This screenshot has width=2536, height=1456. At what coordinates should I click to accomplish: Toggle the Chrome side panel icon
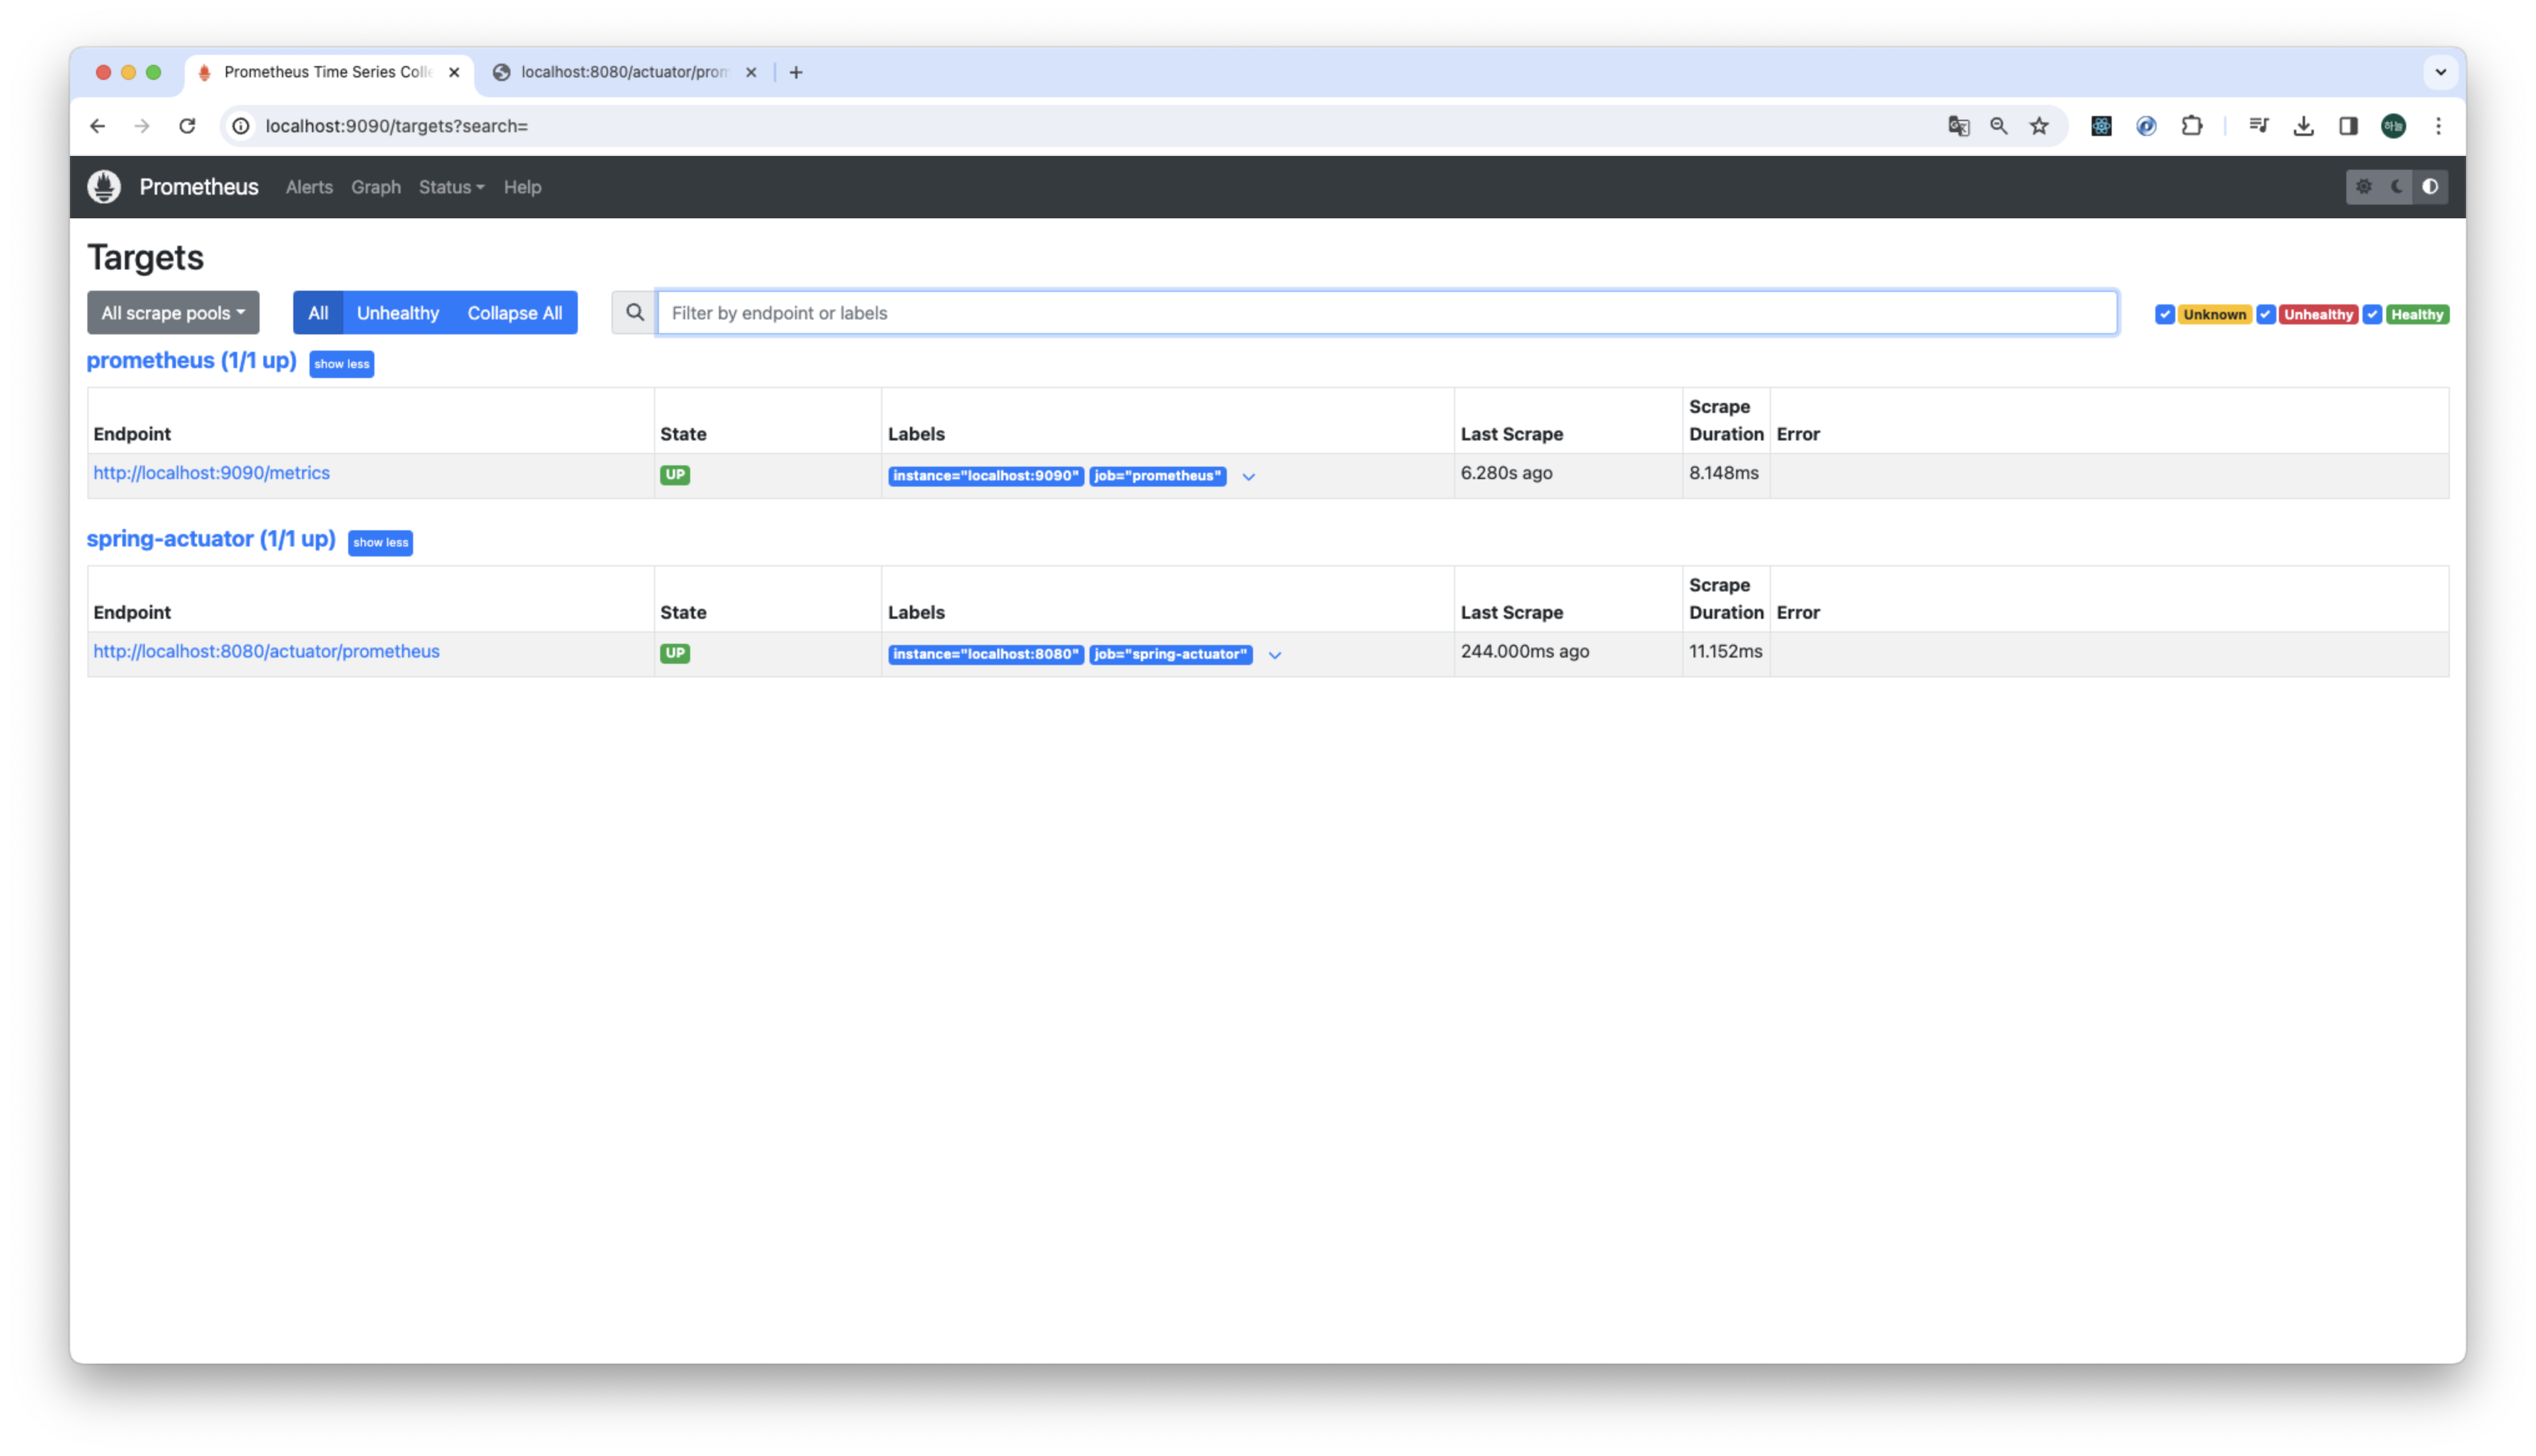tap(2348, 126)
